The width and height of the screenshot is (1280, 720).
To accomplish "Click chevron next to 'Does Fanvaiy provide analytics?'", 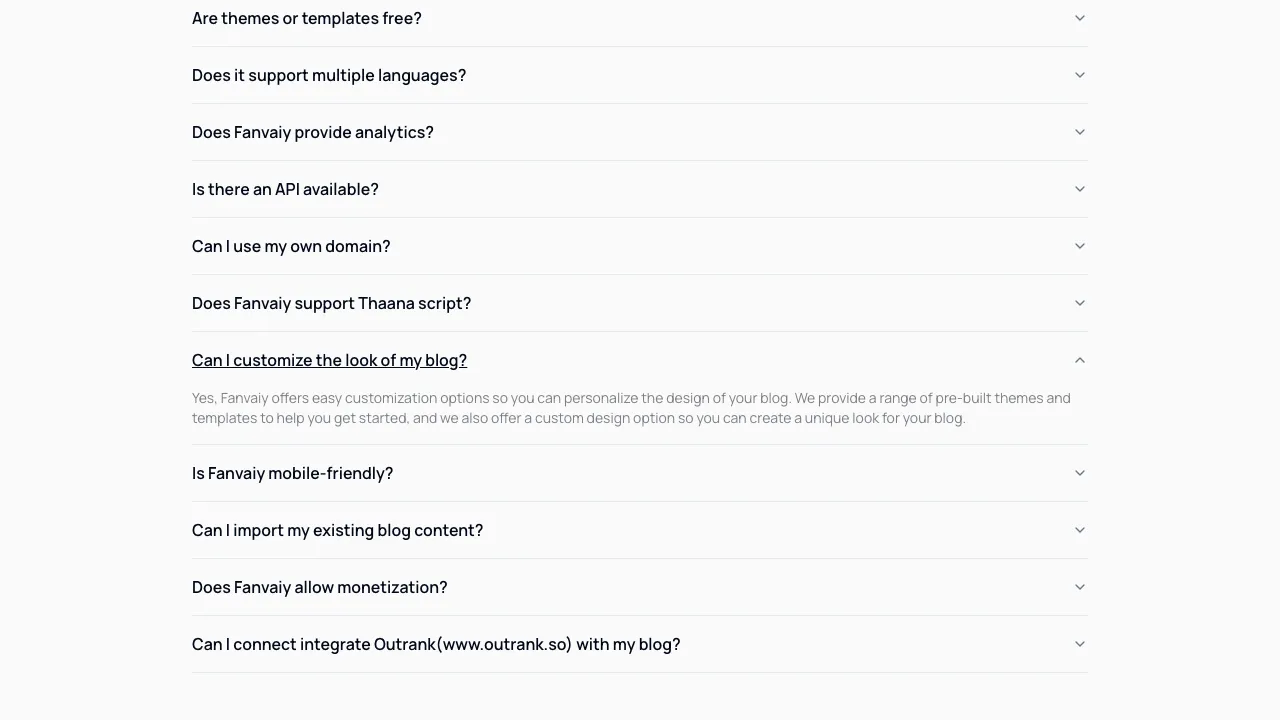I will (x=1079, y=132).
